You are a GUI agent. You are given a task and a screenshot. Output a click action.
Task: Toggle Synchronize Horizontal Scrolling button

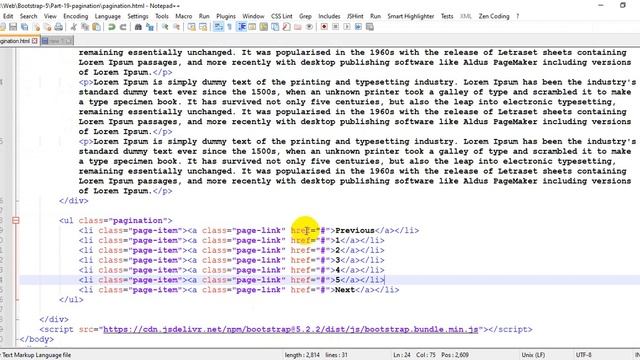pos(203,27)
